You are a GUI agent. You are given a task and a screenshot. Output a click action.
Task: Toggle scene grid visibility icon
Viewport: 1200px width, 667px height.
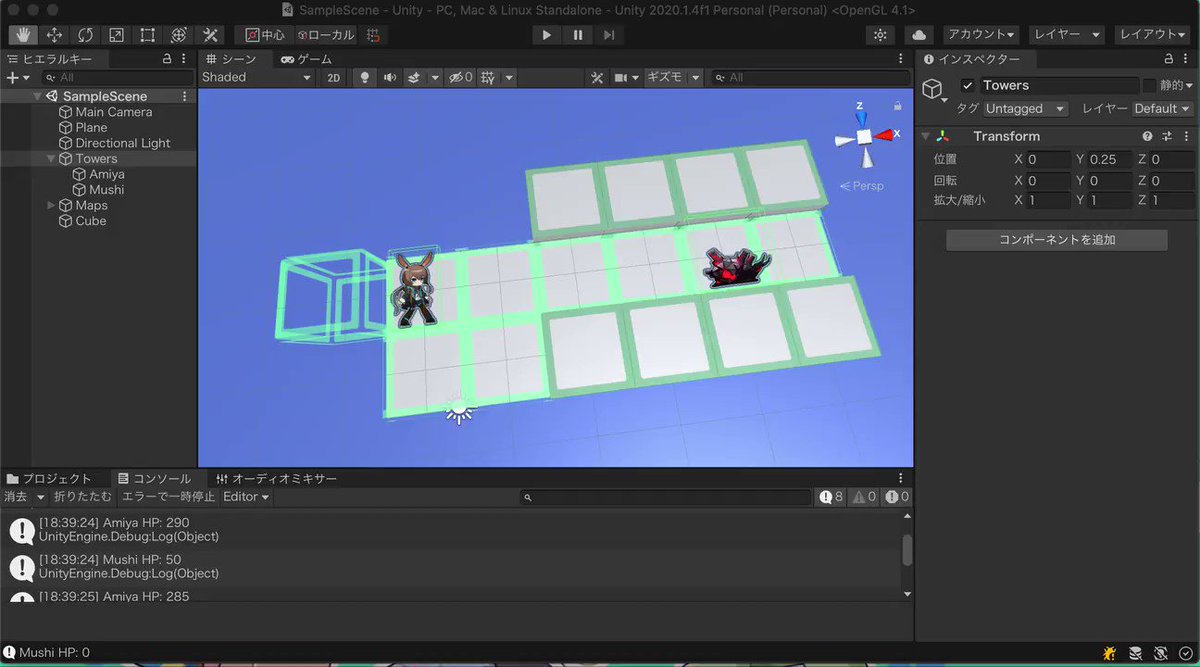click(x=488, y=77)
